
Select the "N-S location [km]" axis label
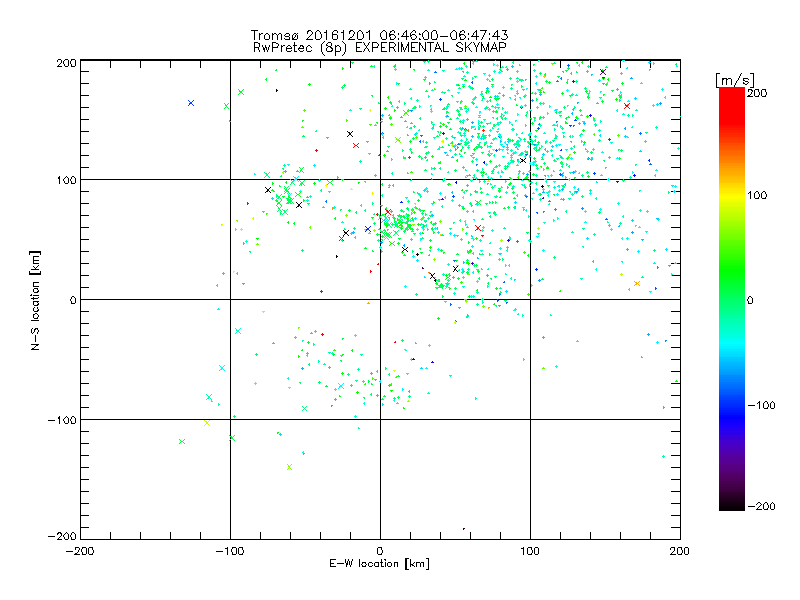(35, 301)
